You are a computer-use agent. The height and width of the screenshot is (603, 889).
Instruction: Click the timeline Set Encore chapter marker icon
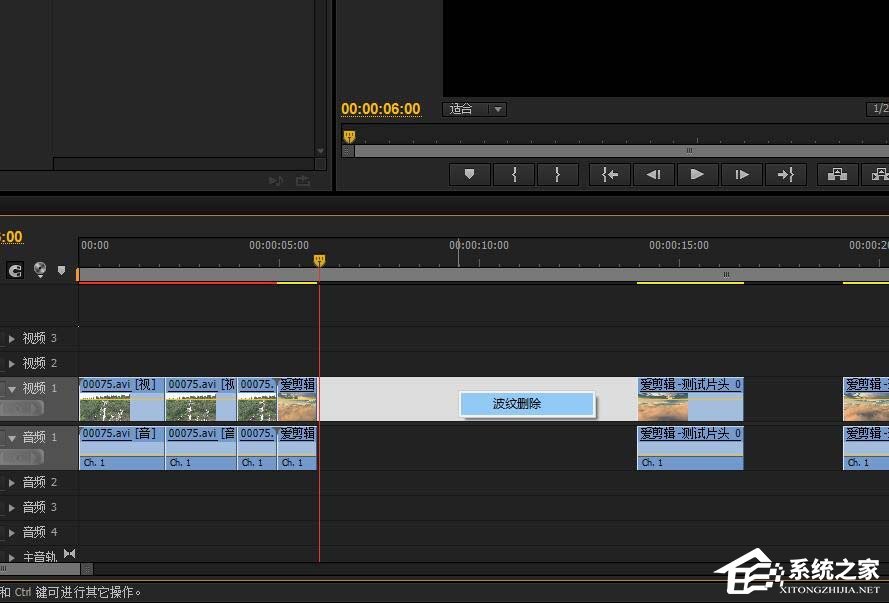click(40, 270)
